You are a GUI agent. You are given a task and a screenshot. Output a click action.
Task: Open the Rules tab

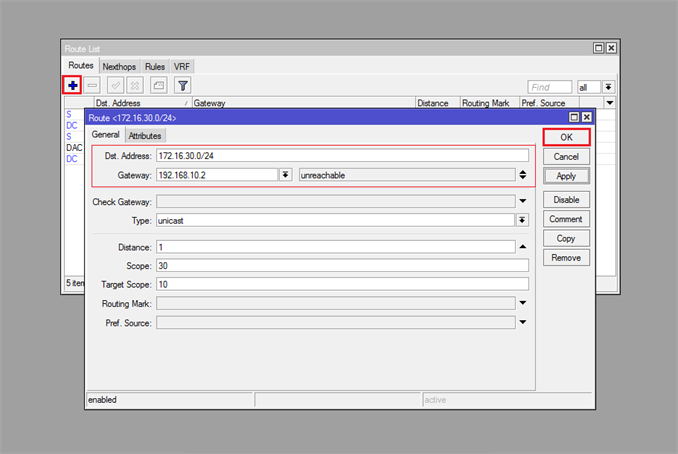(155, 67)
